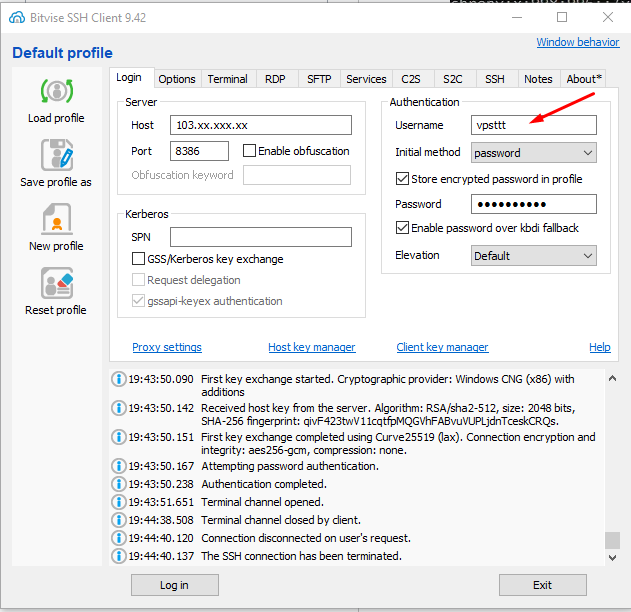The height and width of the screenshot is (612, 631).
Task: Click the log scrollbar down arrow
Action: [612, 558]
